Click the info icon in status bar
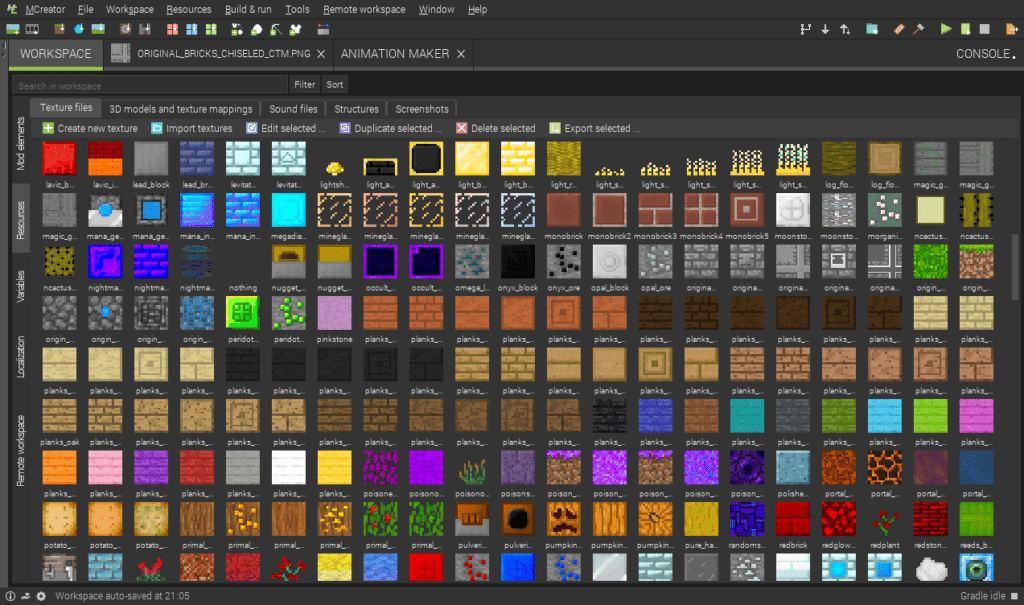The width and height of the screenshot is (1024, 605). [x=10, y=596]
